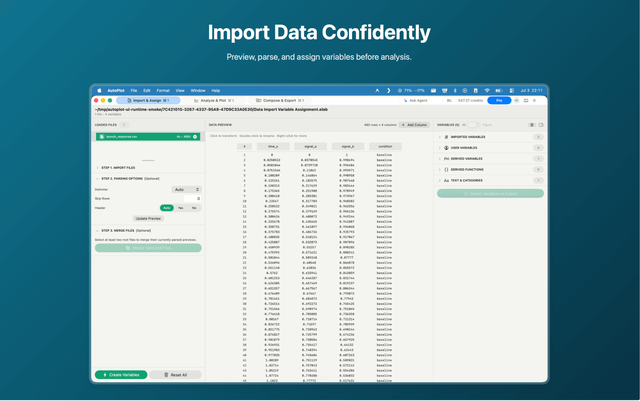Screen dimensions: 640x401
Task: Click the condition column header
Action: [x=385, y=146]
